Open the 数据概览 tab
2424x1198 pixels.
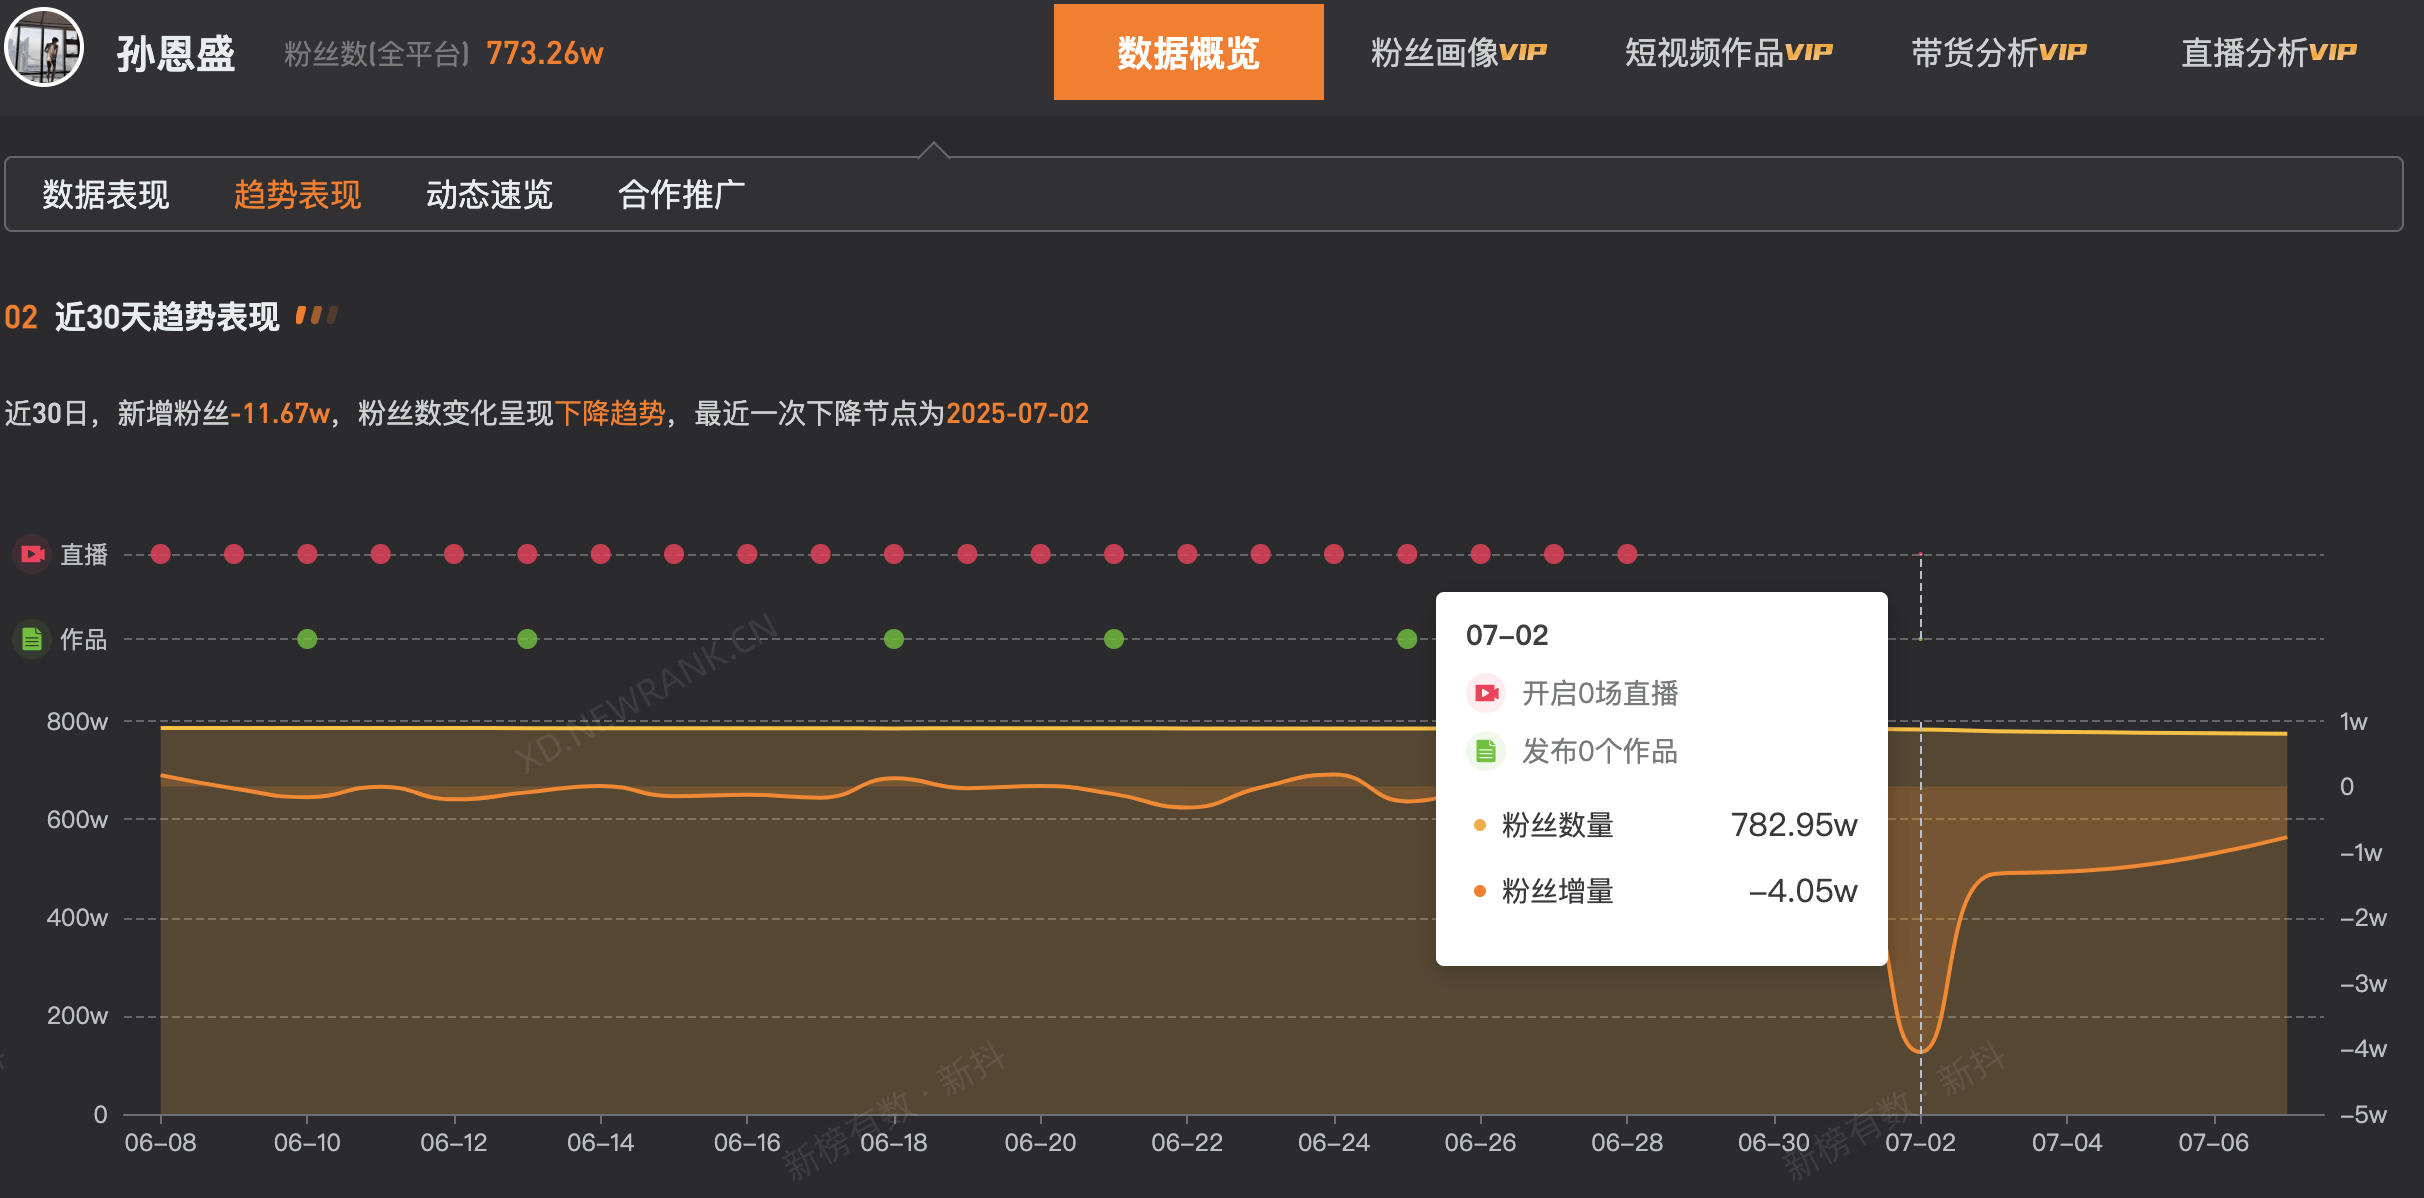point(1188,52)
